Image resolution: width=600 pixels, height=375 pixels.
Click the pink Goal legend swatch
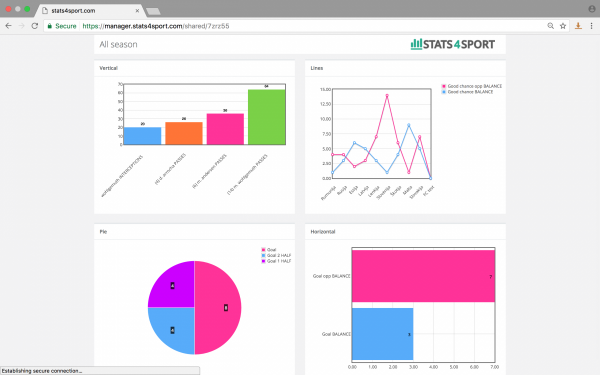click(263, 250)
